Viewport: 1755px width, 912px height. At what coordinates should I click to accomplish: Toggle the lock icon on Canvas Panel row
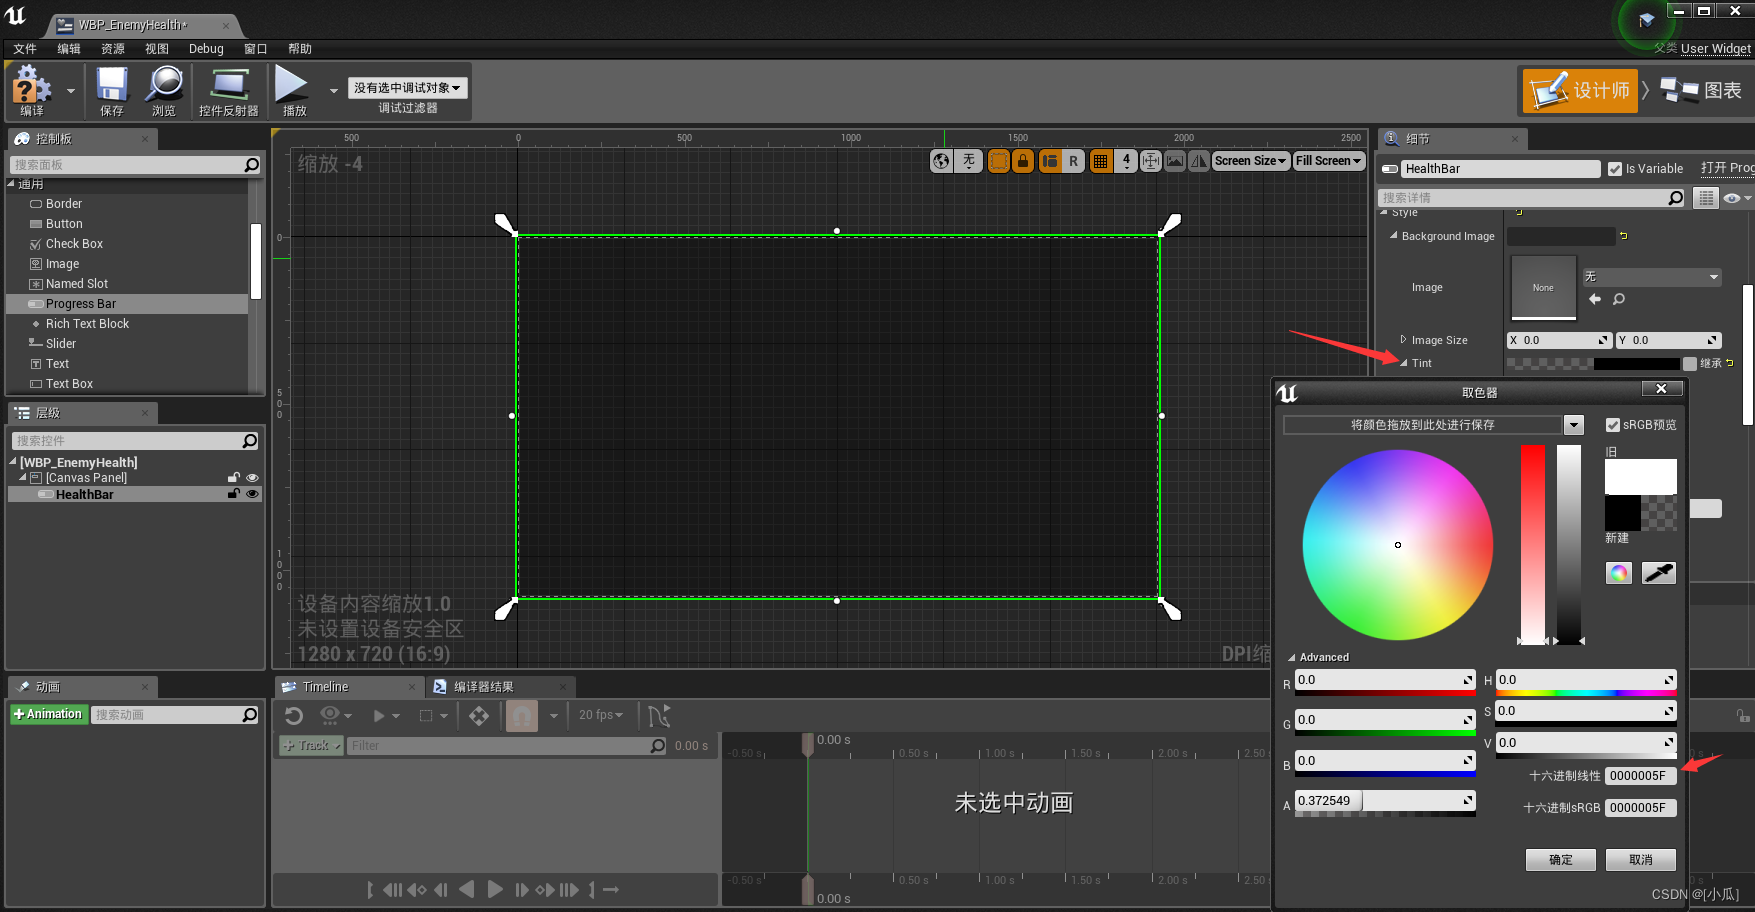coord(234,478)
